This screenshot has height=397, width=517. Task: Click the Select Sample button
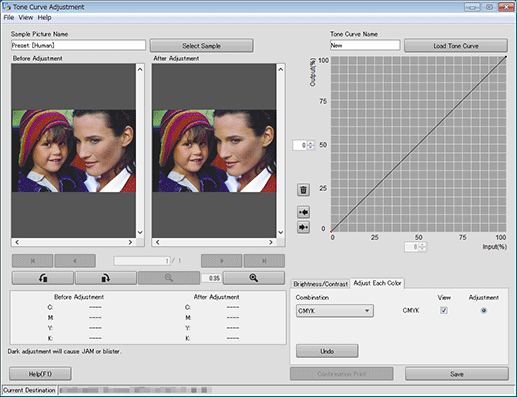(201, 46)
